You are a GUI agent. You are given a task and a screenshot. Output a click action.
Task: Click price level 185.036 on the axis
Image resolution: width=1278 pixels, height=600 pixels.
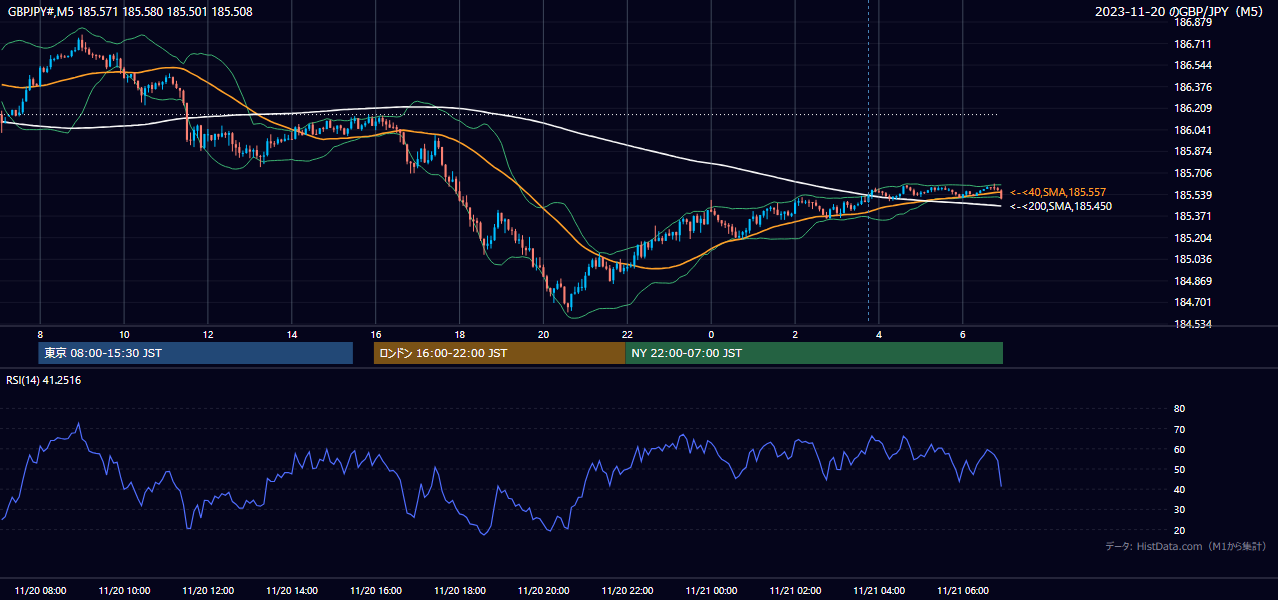tap(1193, 259)
